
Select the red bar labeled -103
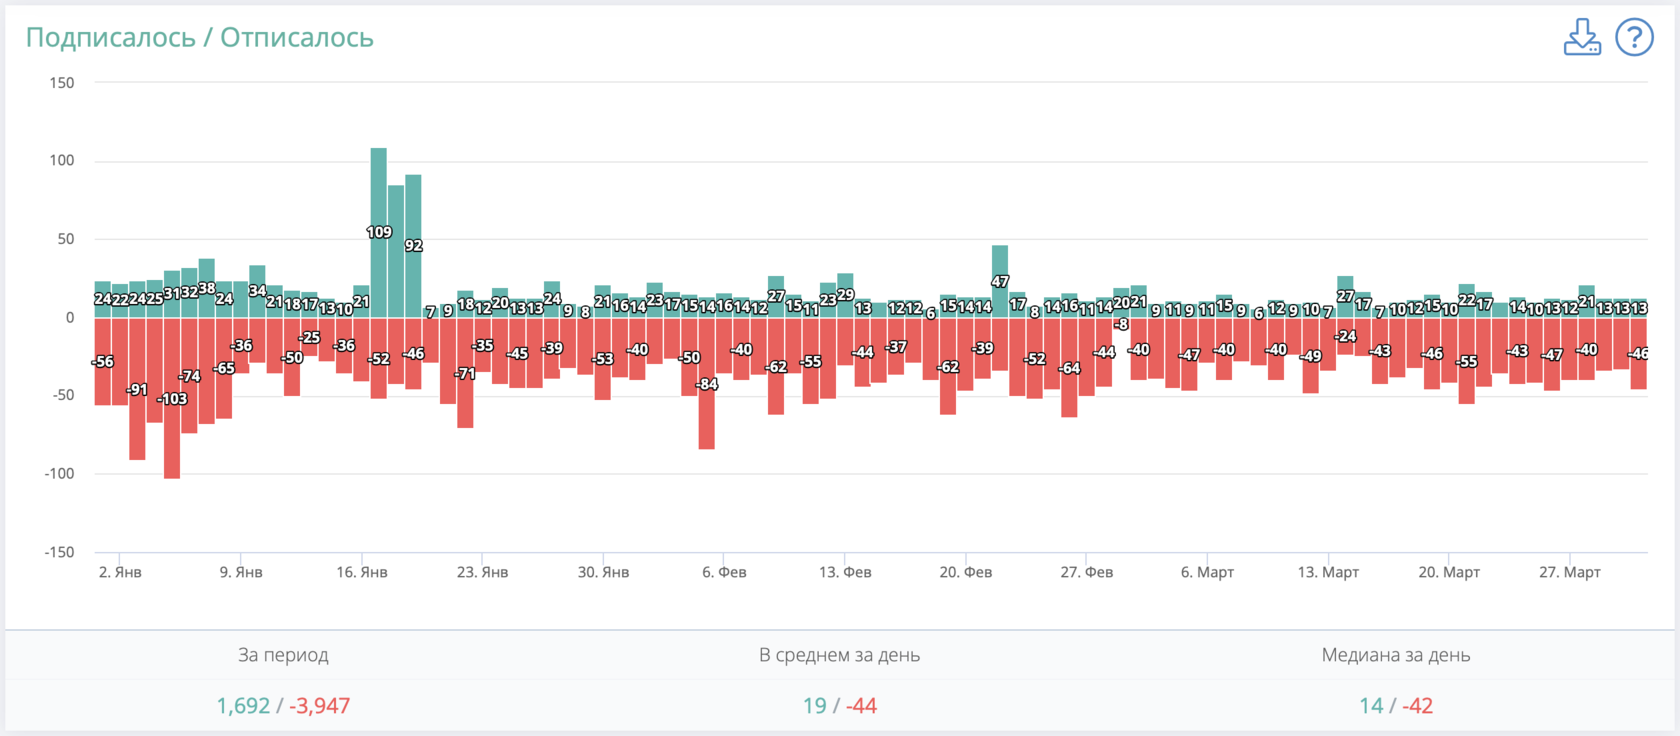coord(172,398)
